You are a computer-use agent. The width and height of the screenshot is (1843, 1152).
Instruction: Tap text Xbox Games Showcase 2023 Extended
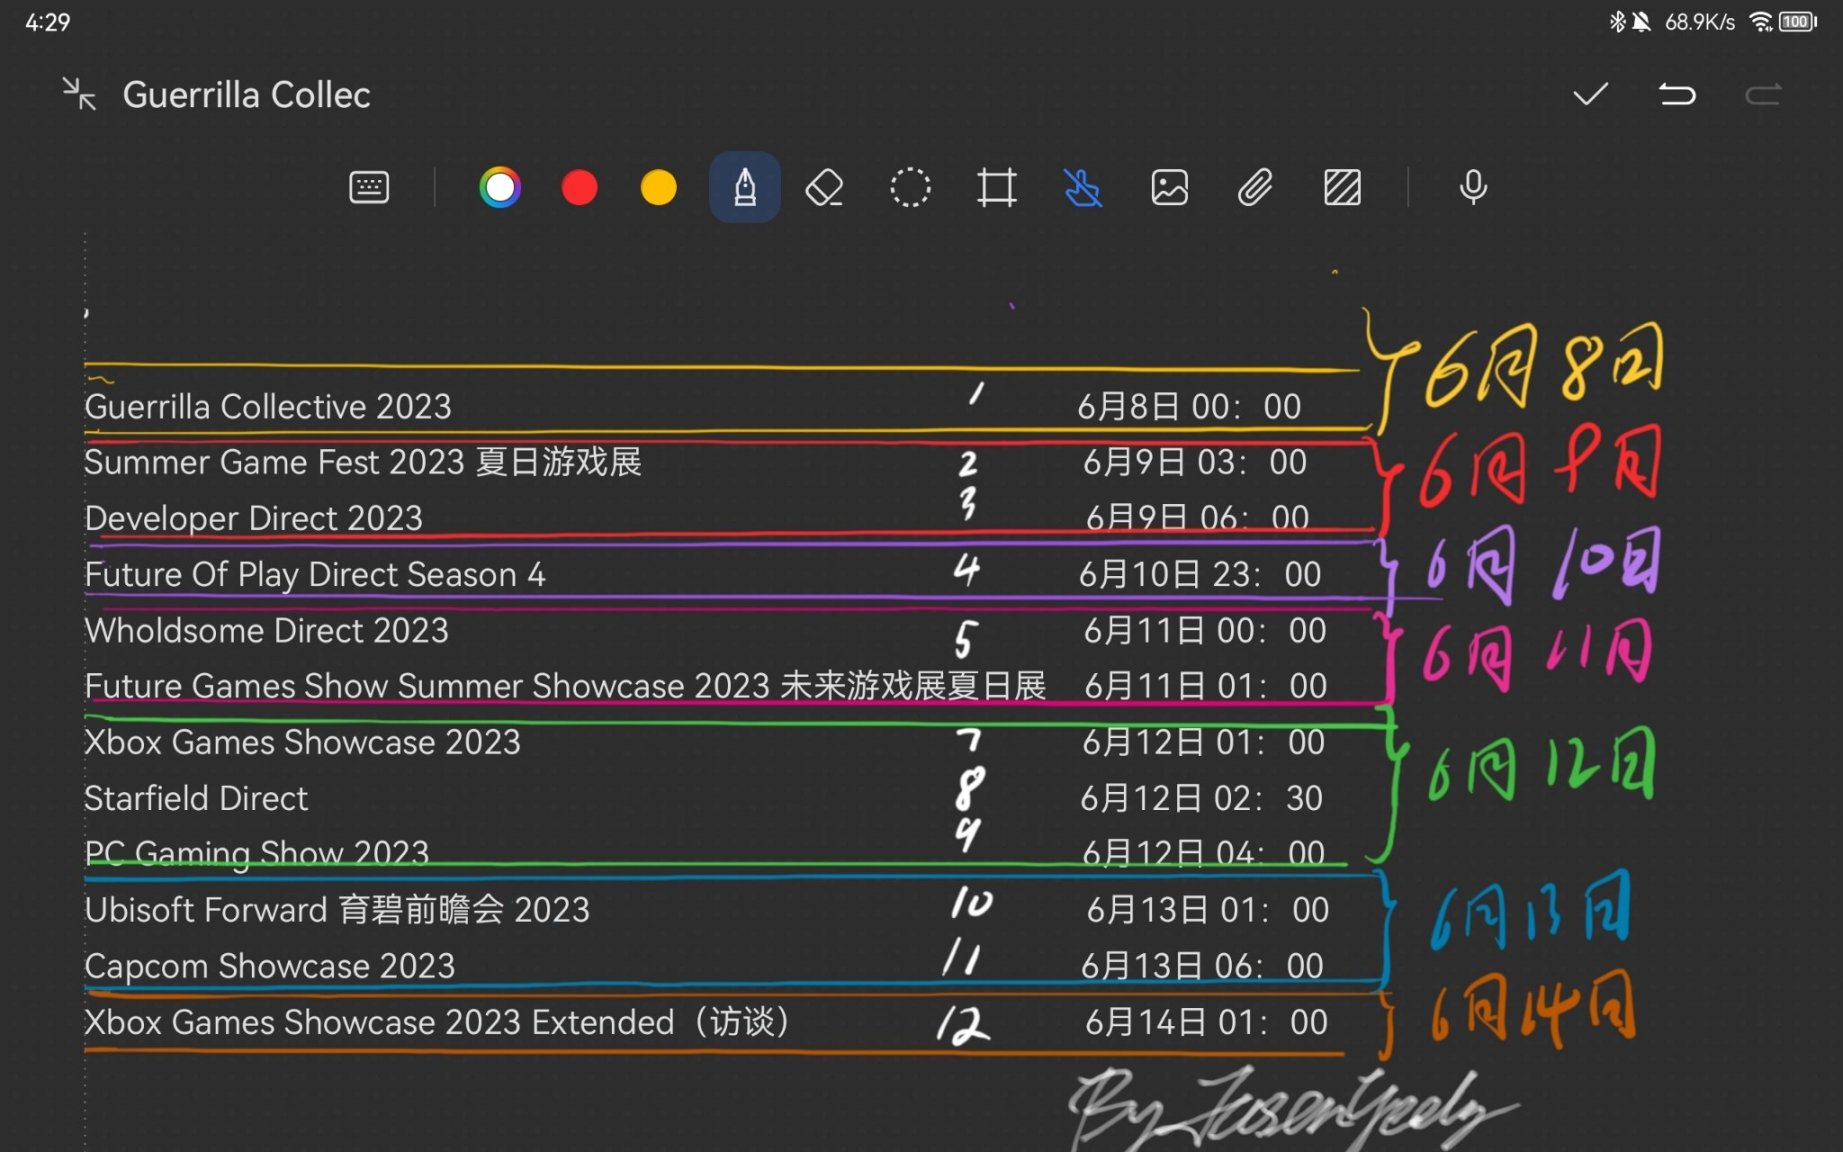tap(379, 1023)
